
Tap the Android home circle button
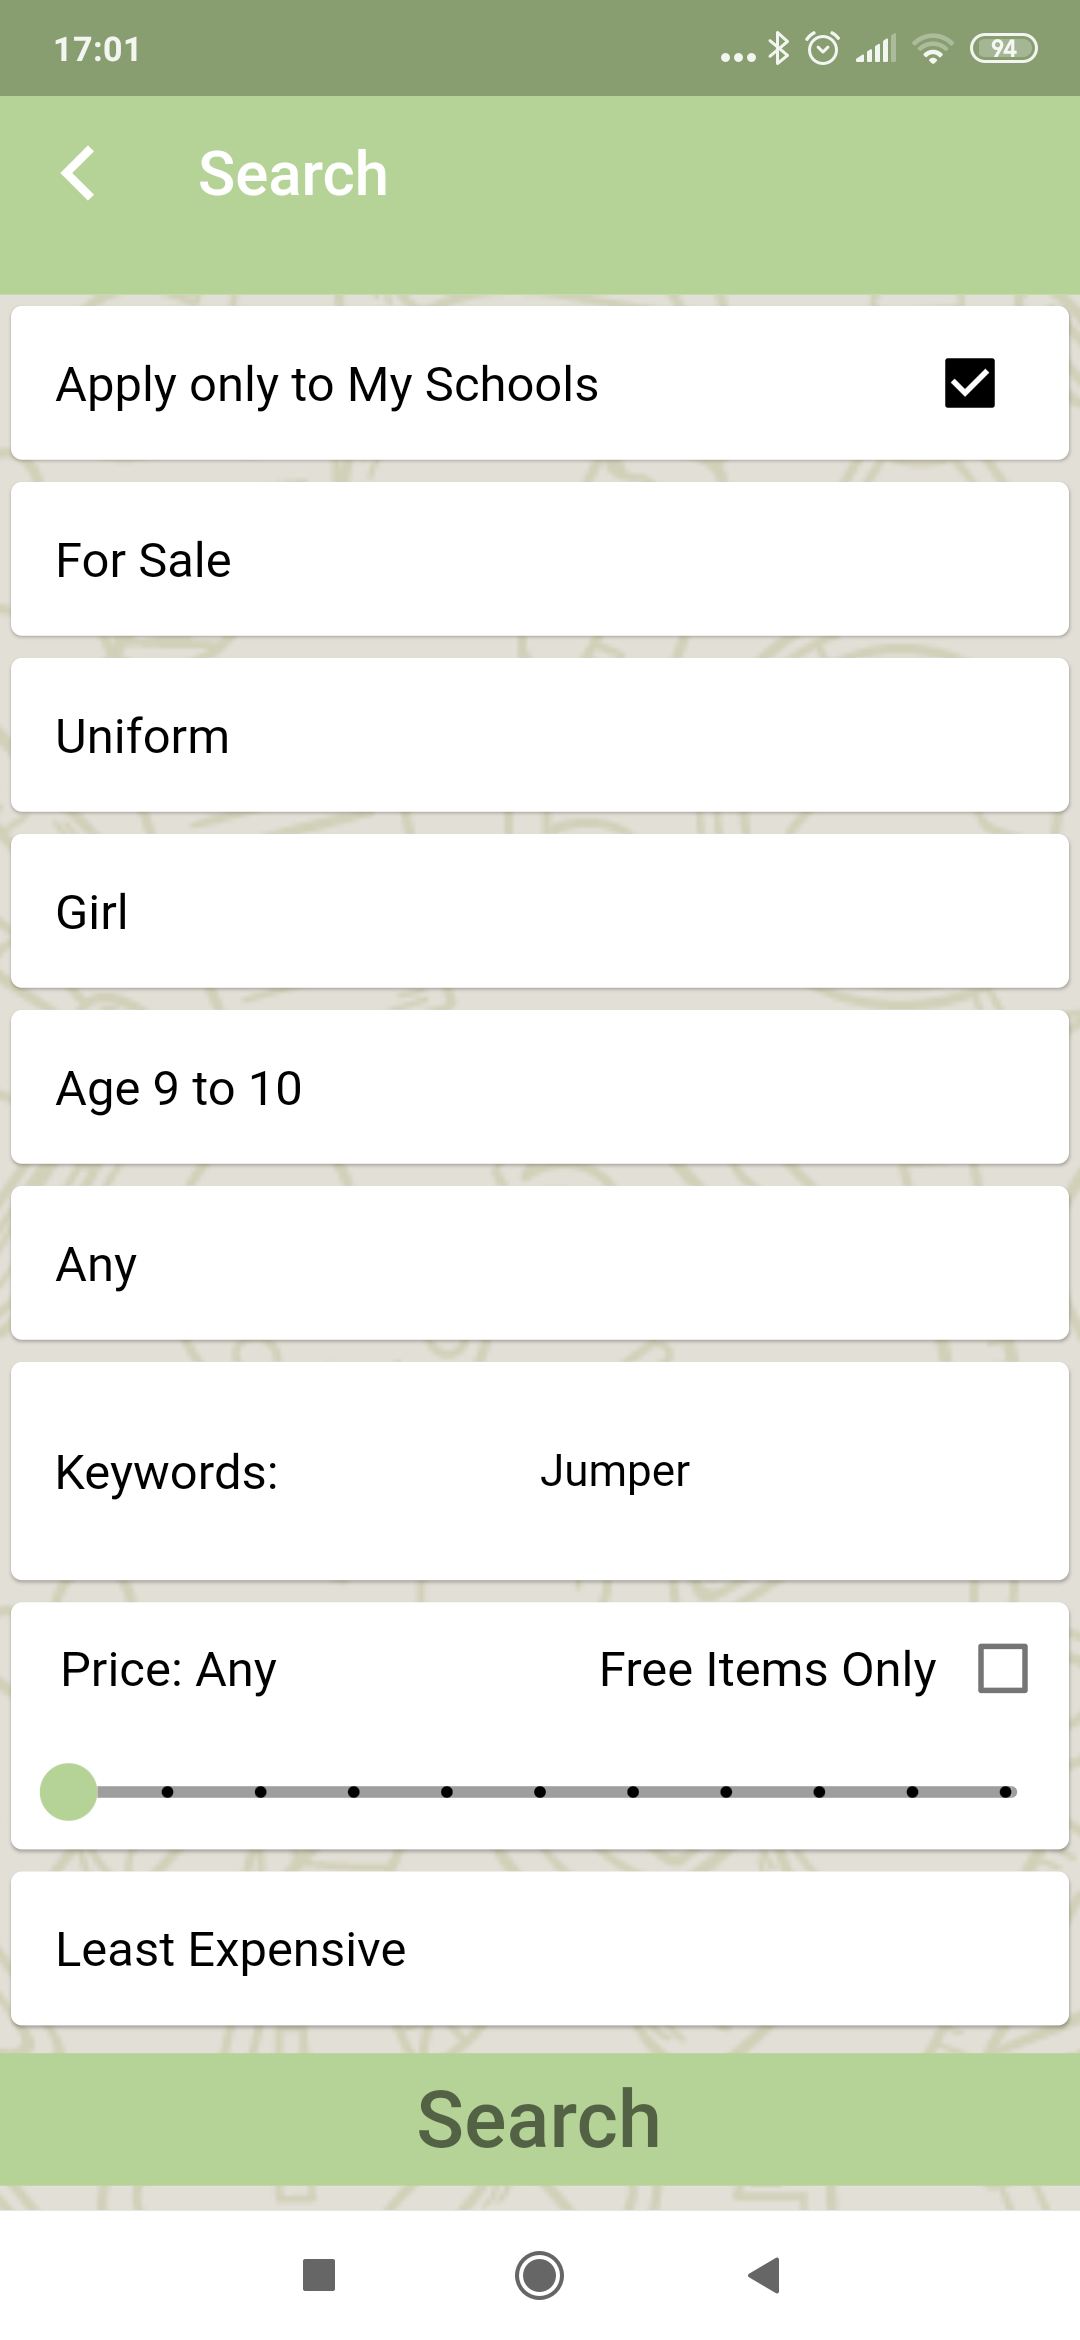539,2275
